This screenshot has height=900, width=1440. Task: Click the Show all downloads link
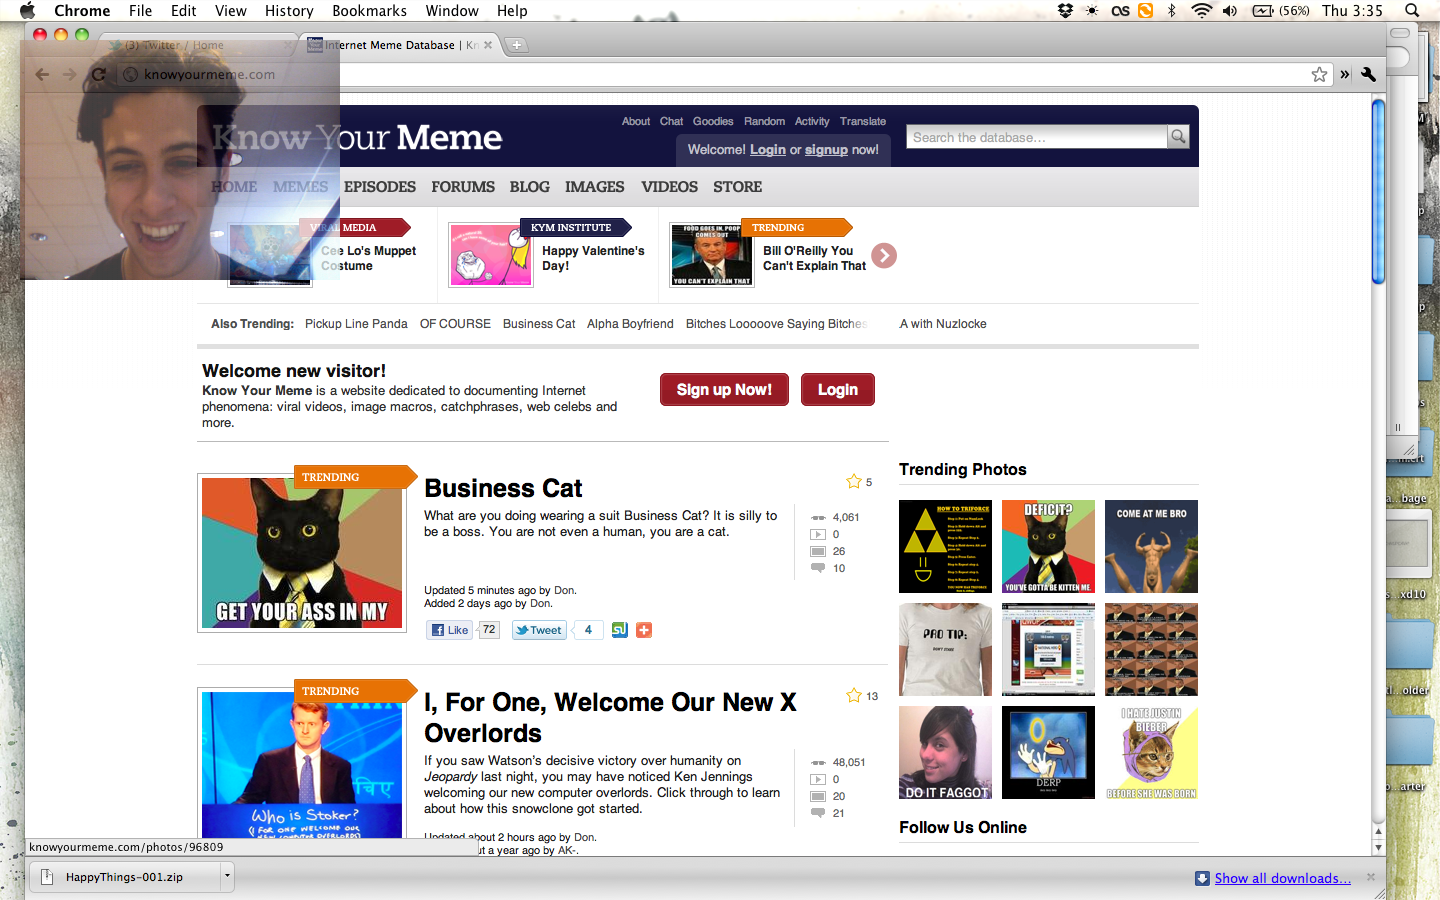pyautogui.click(x=1282, y=878)
